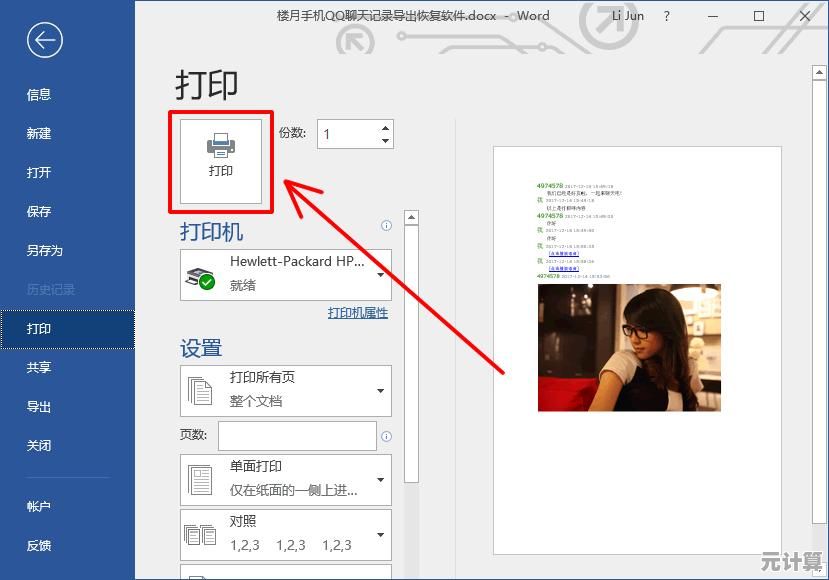Click the back arrow icon in sidebar
This screenshot has width=829, height=580.
[45, 40]
